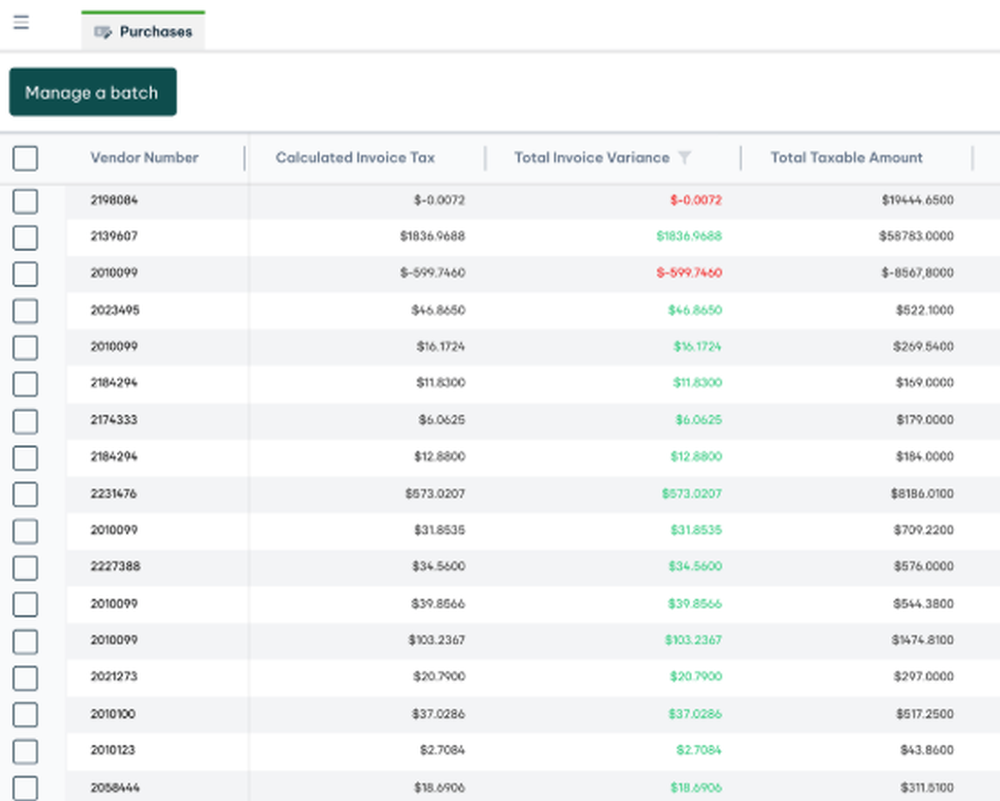Sort by Calculated Invoice Tax column header
The height and width of the screenshot is (801, 1000).
click(x=355, y=158)
